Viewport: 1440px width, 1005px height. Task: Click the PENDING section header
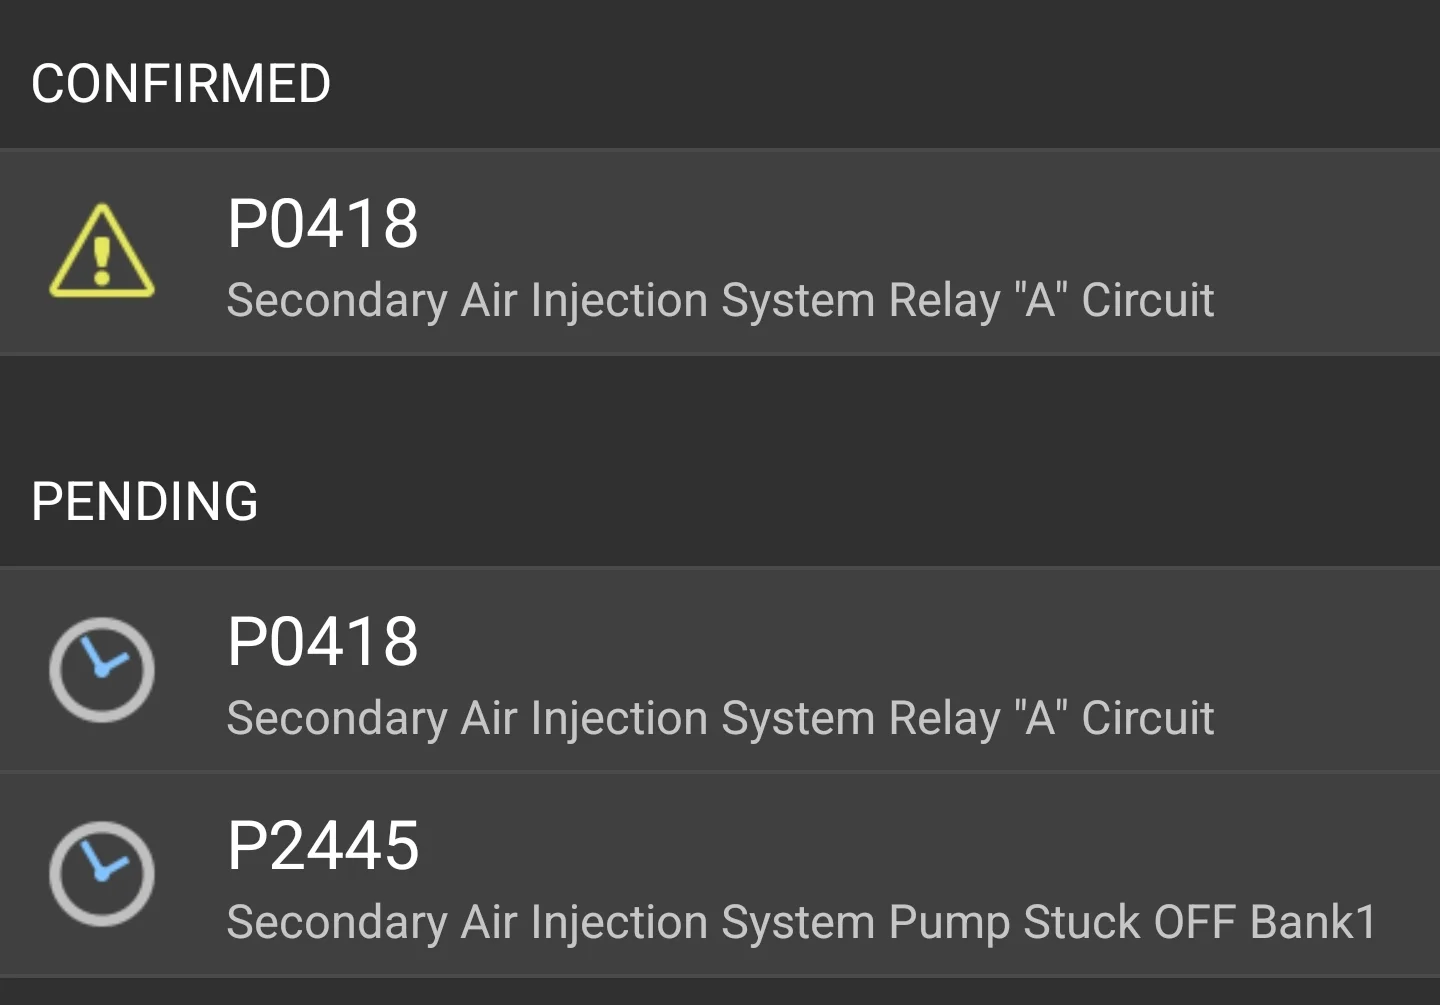tap(145, 501)
